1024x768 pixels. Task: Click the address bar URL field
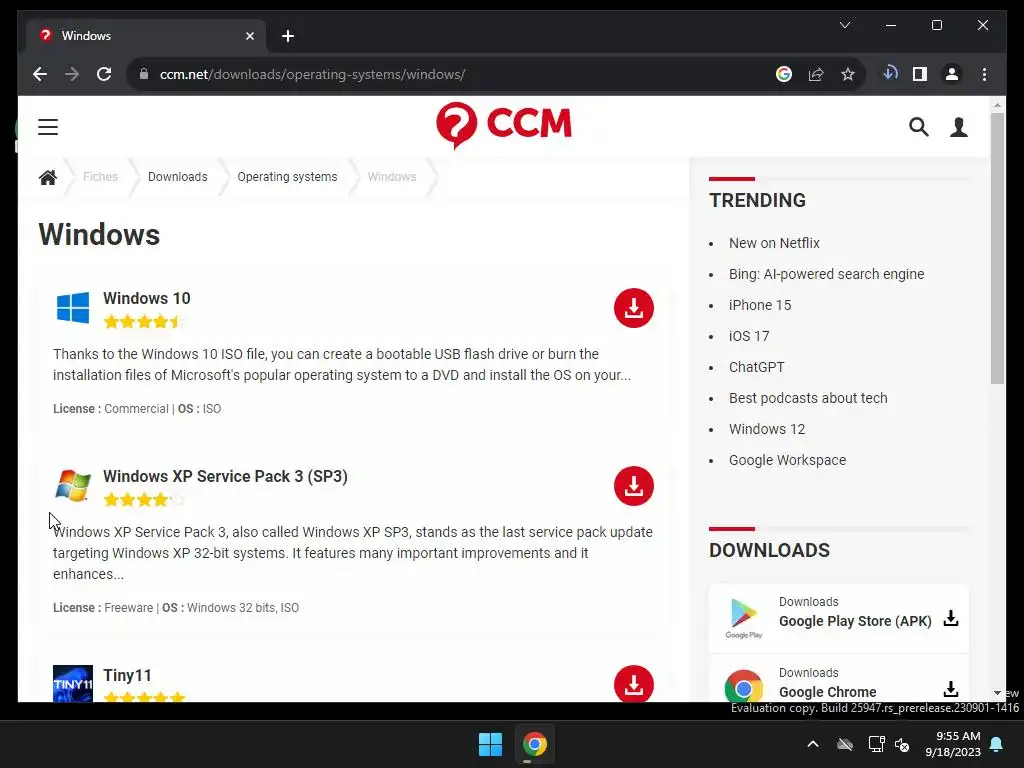click(457, 74)
